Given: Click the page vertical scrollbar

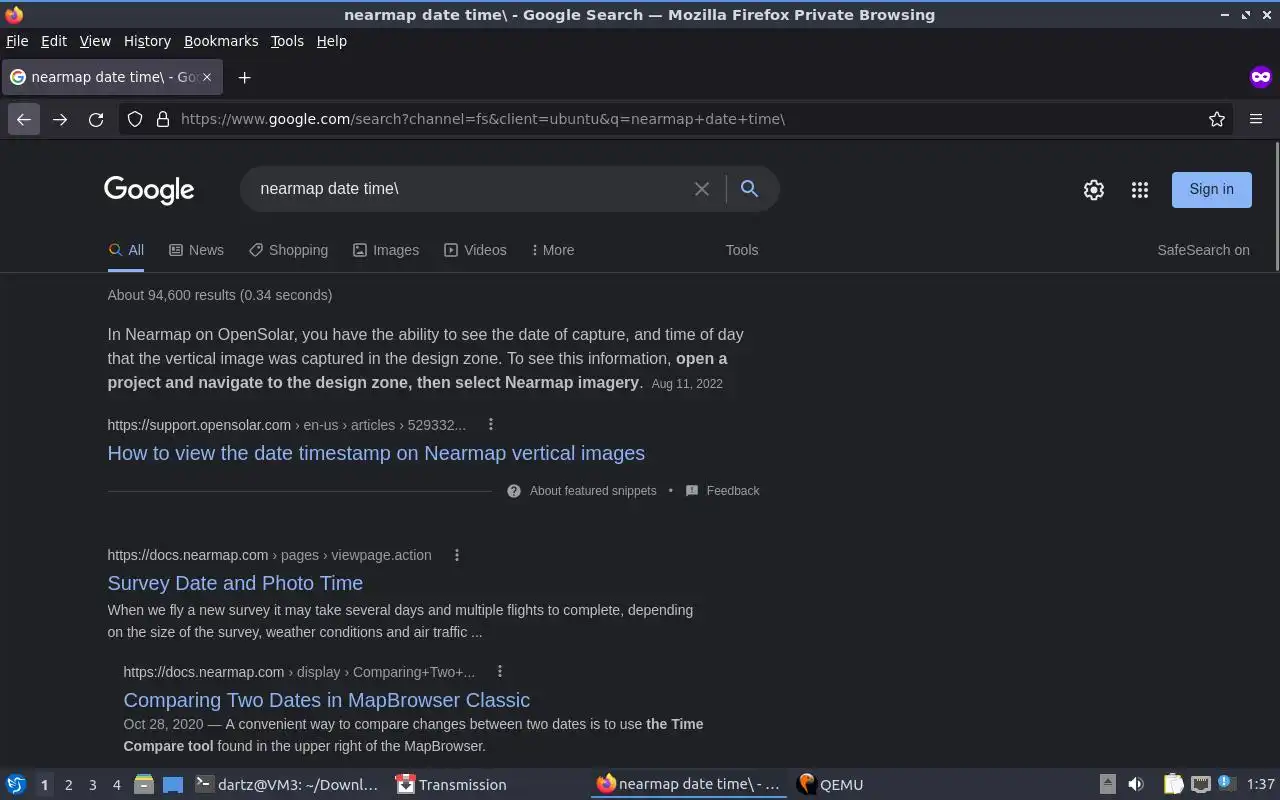Looking at the screenshot, I should click(x=1277, y=207).
